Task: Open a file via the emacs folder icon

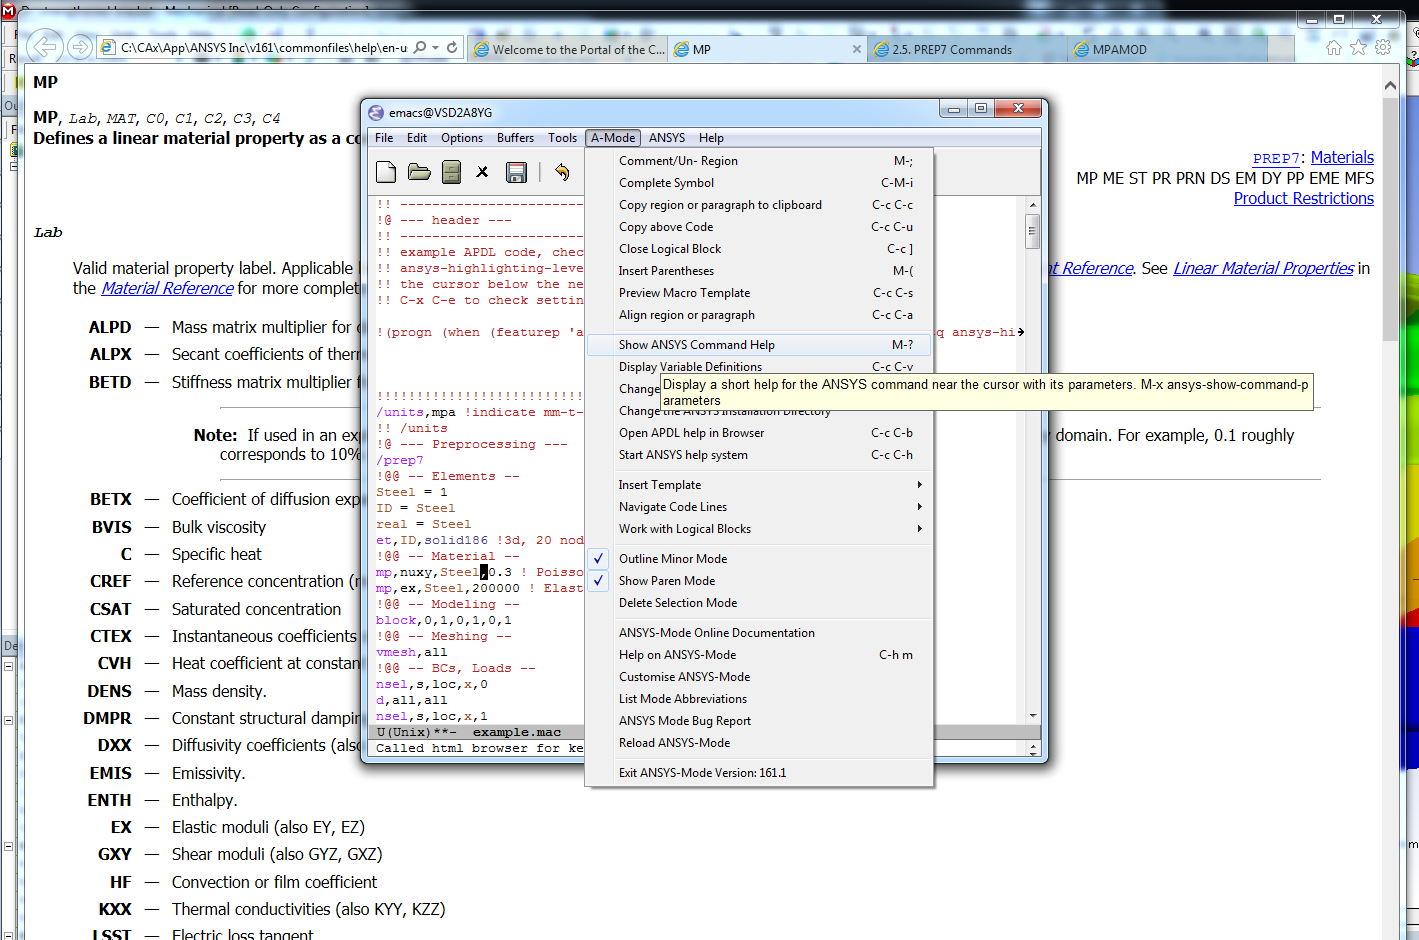Action: click(419, 172)
